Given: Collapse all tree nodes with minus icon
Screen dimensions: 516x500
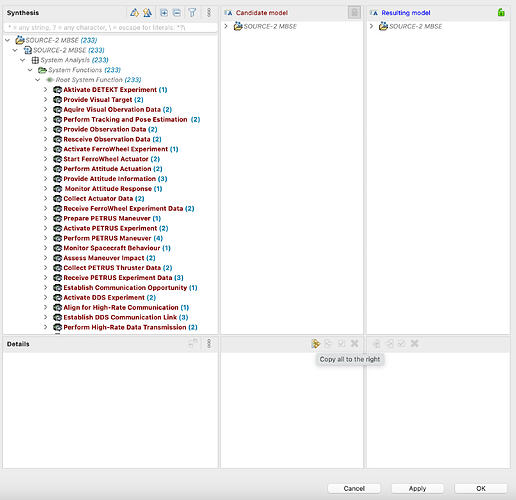Looking at the screenshot, I should [177, 13].
